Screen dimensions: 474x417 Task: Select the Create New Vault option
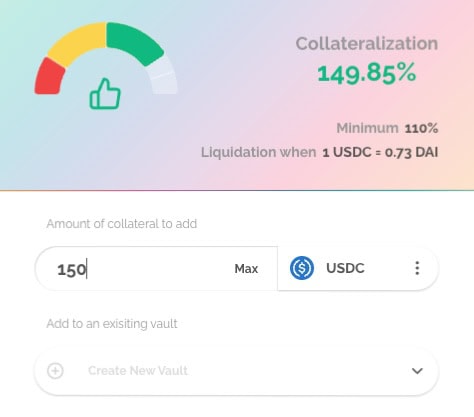(236, 371)
